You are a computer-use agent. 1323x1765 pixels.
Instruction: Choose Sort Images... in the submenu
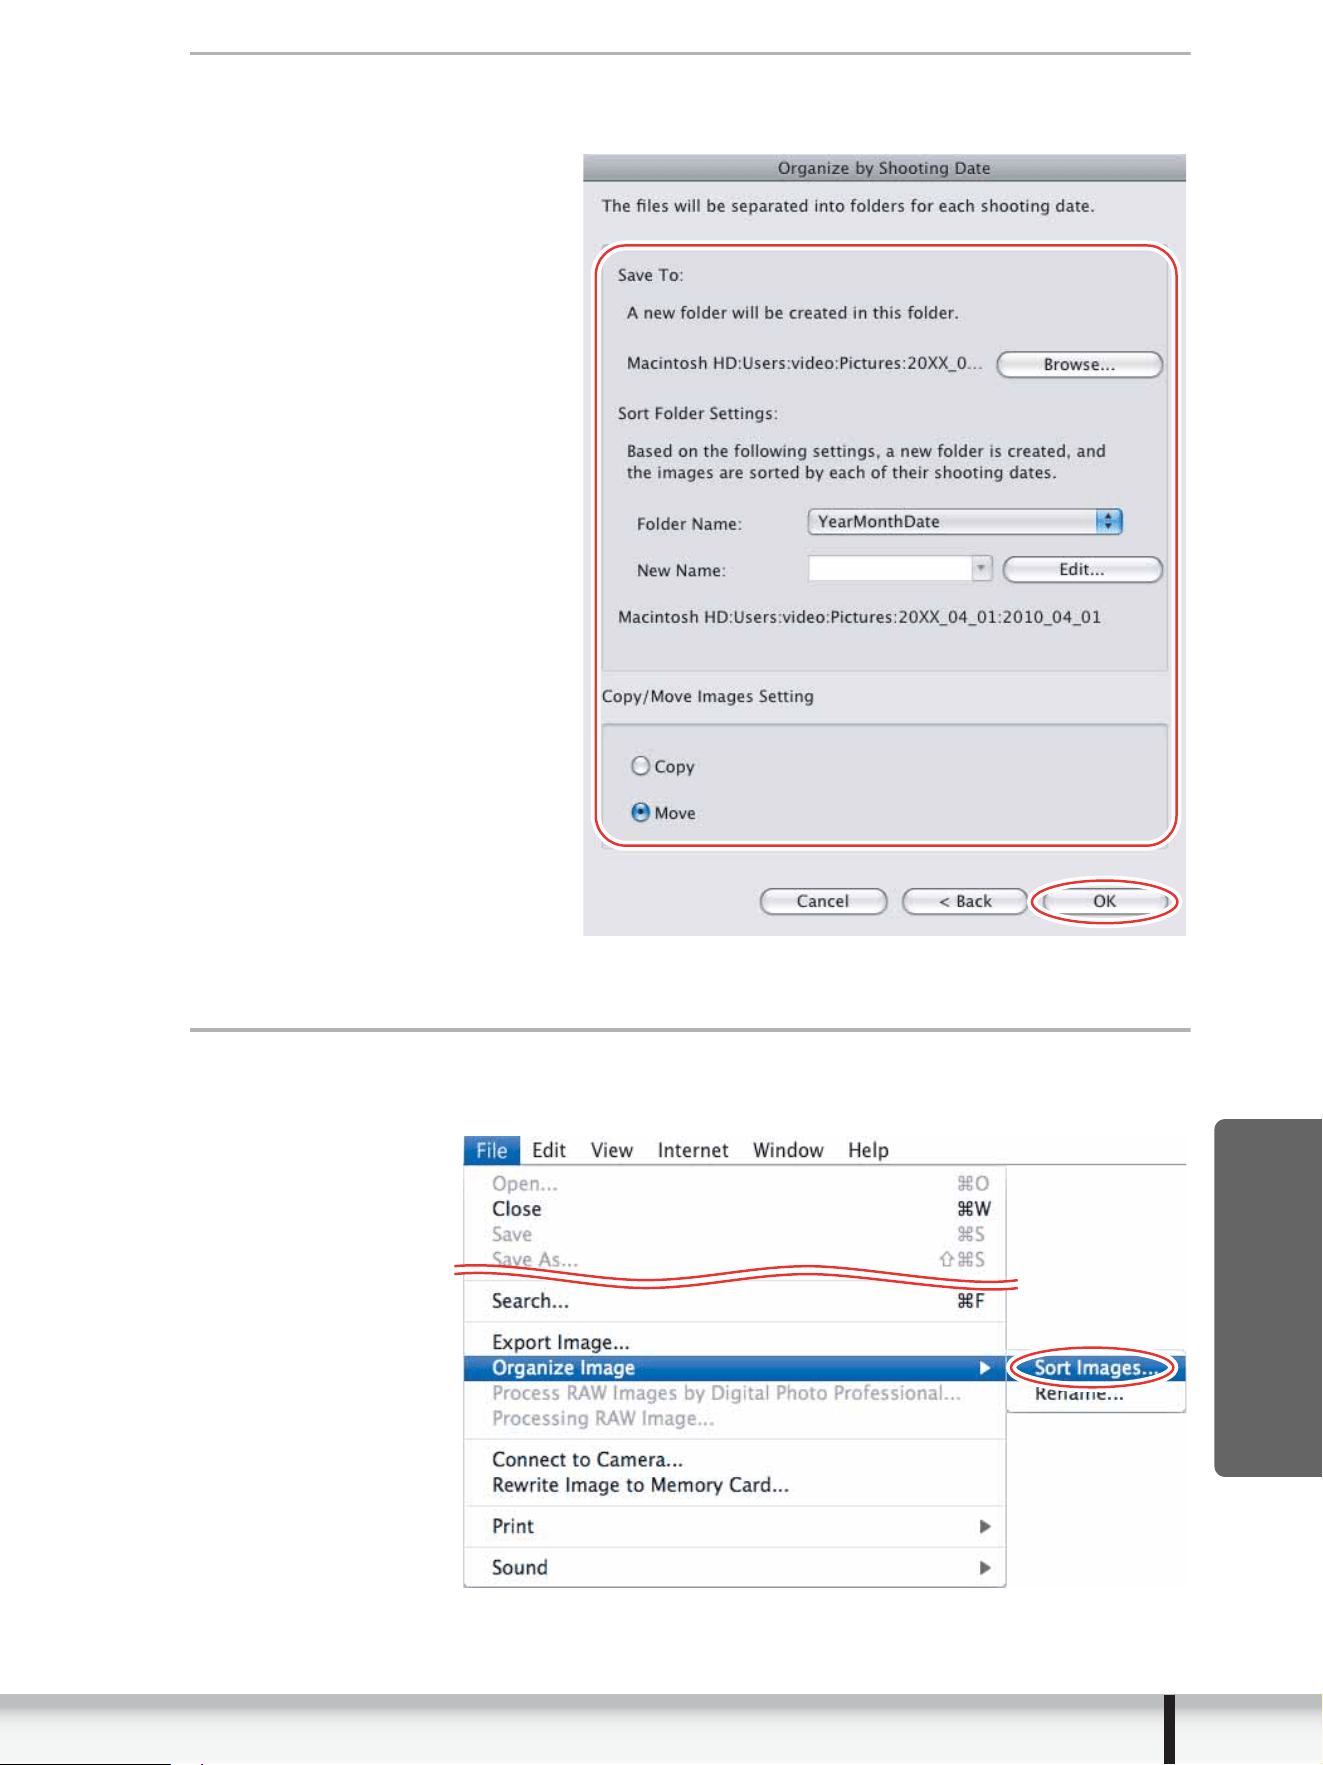1096,1368
